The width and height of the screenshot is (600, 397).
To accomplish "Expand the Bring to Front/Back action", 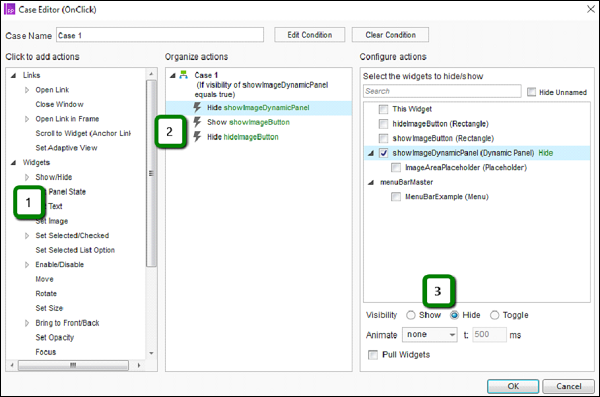I will (x=27, y=323).
